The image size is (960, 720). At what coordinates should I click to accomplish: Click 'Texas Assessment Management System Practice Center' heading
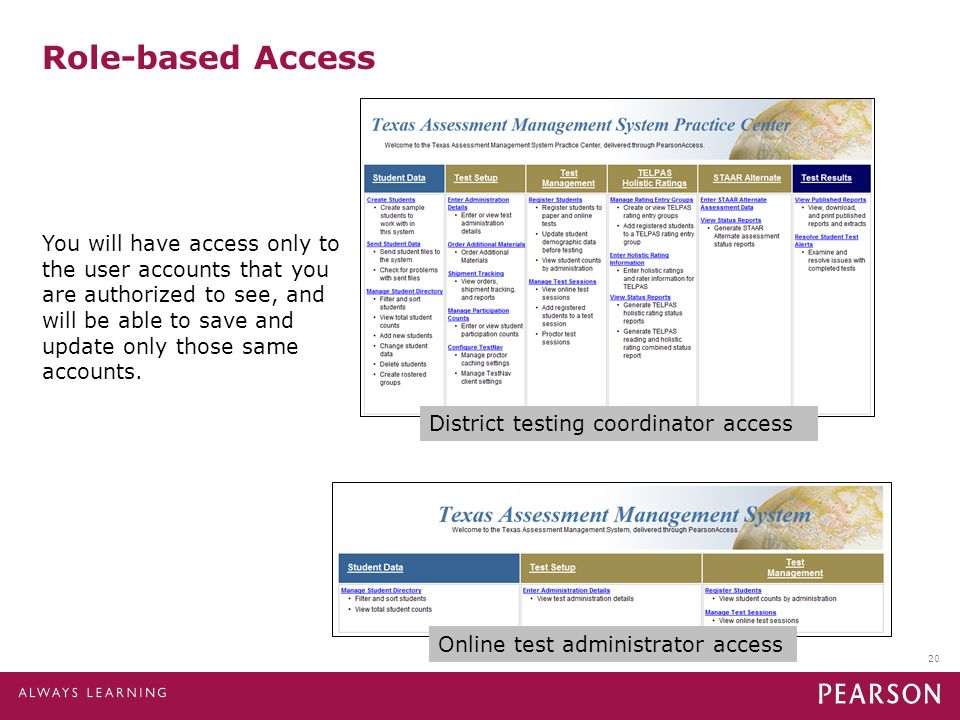pos(580,125)
